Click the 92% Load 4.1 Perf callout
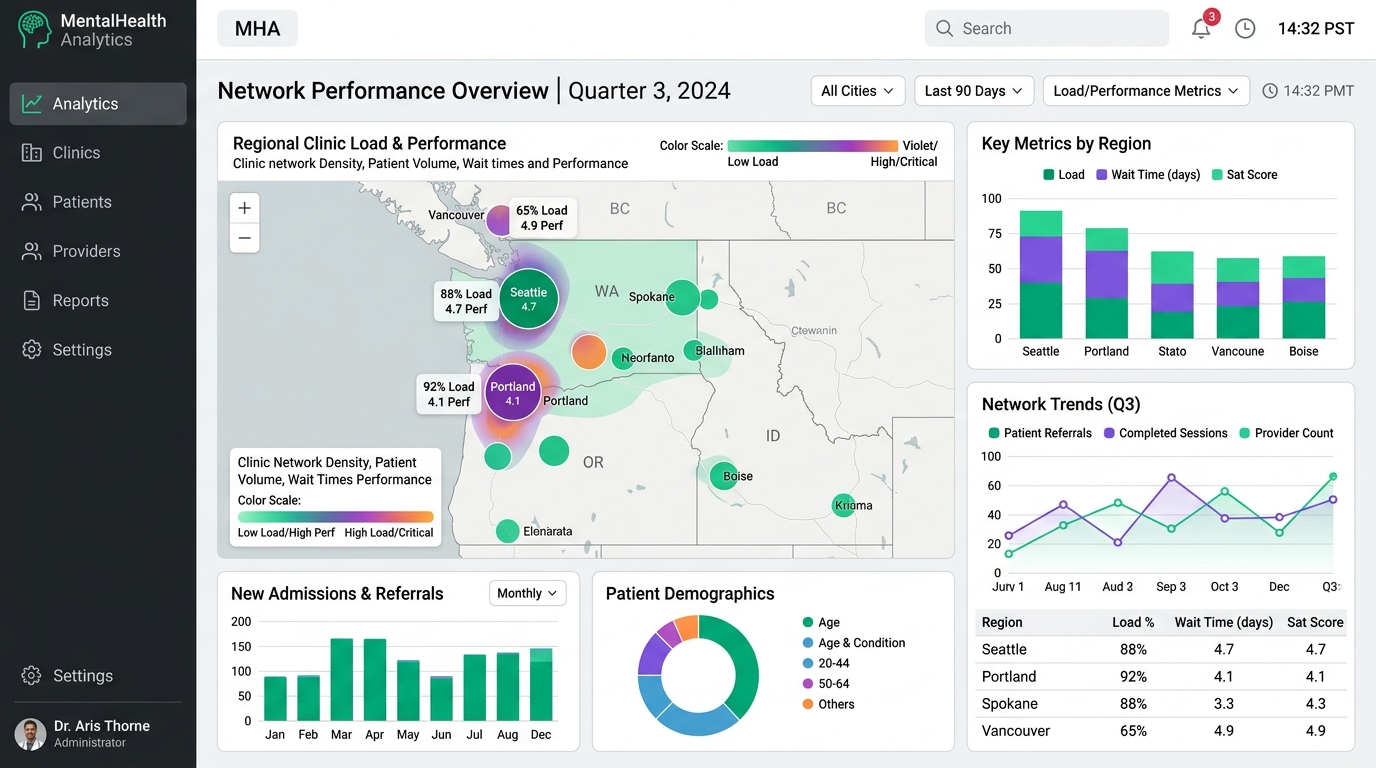Screen dimensions: 1376x768 click(x=447, y=394)
